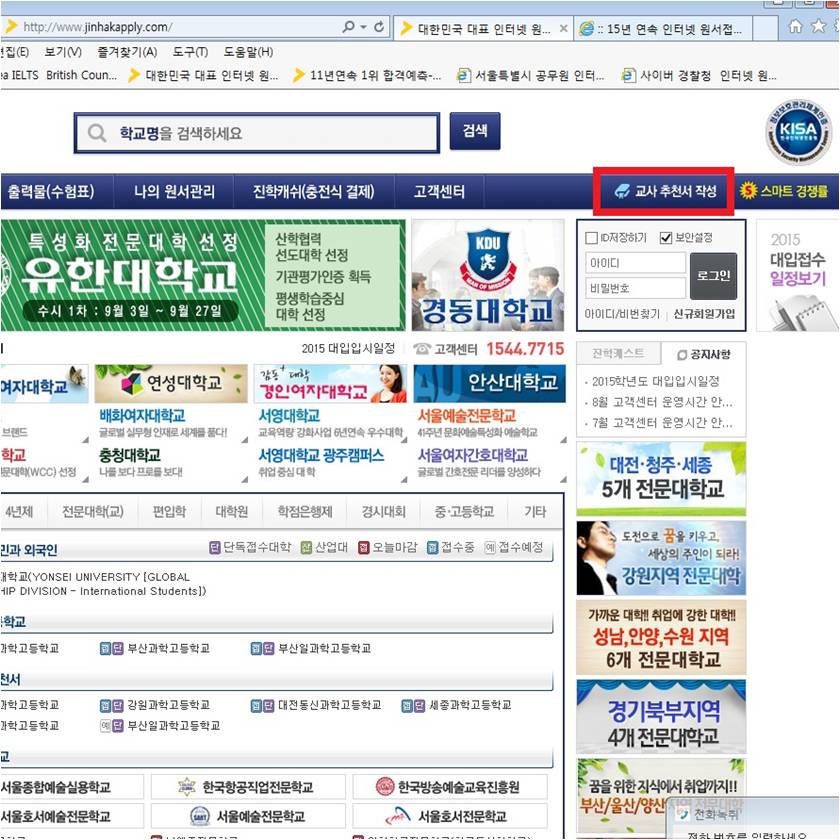The image size is (840, 840).
Task: Click the 비밀번호 input field
Action: click(x=635, y=288)
